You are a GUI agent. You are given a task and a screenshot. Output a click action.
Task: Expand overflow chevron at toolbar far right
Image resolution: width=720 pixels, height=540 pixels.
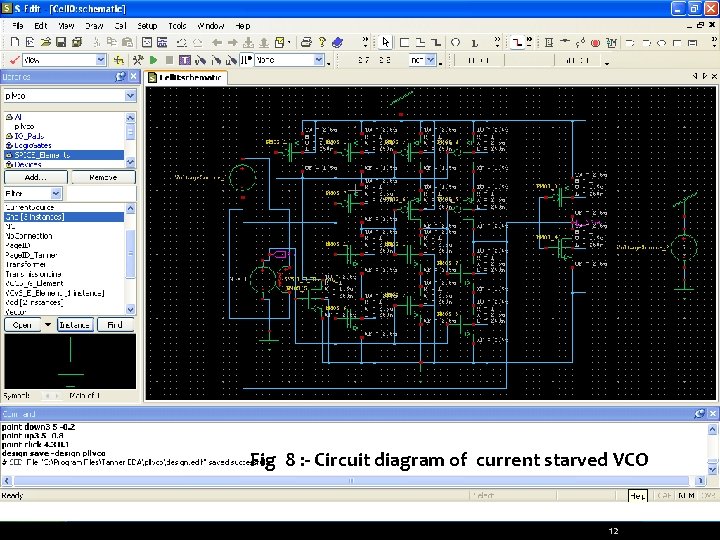pos(714,42)
